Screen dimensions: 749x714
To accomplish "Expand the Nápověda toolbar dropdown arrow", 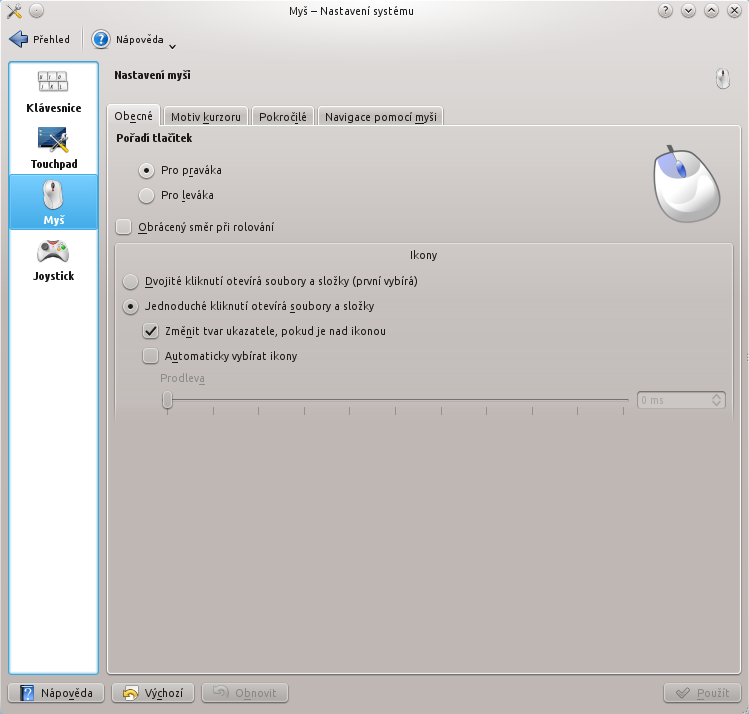I will (172, 46).
